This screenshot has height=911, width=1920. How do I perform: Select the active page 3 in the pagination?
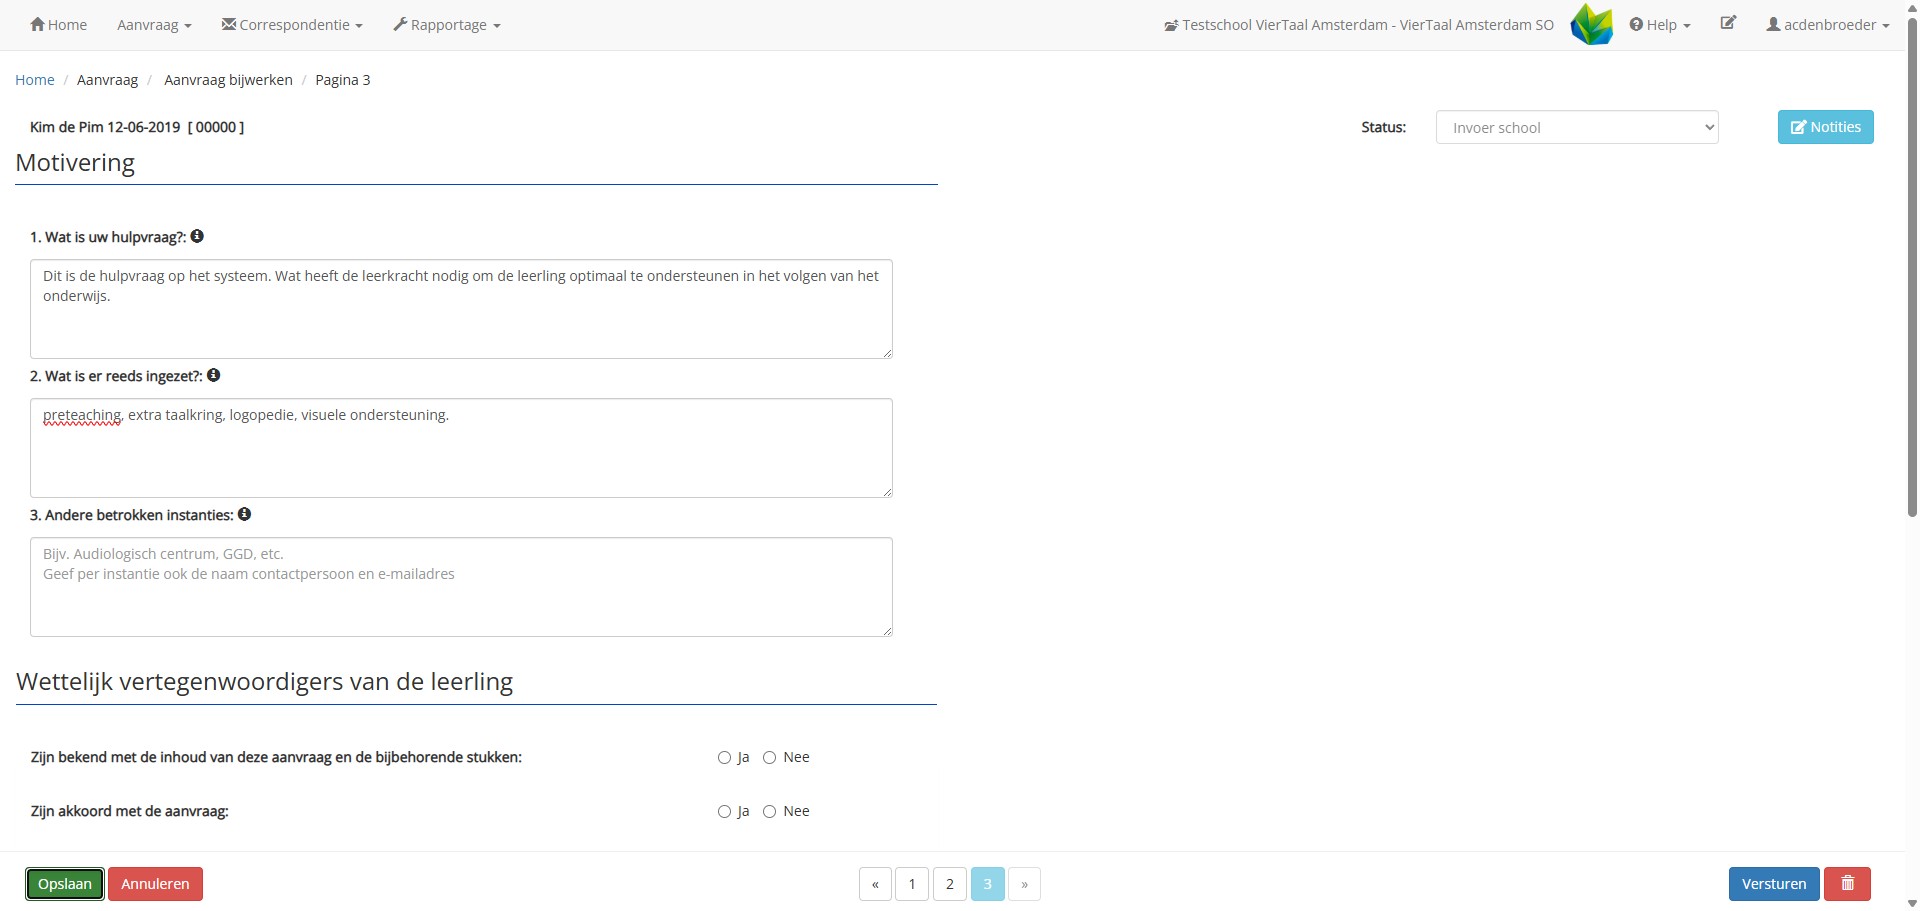[988, 884]
